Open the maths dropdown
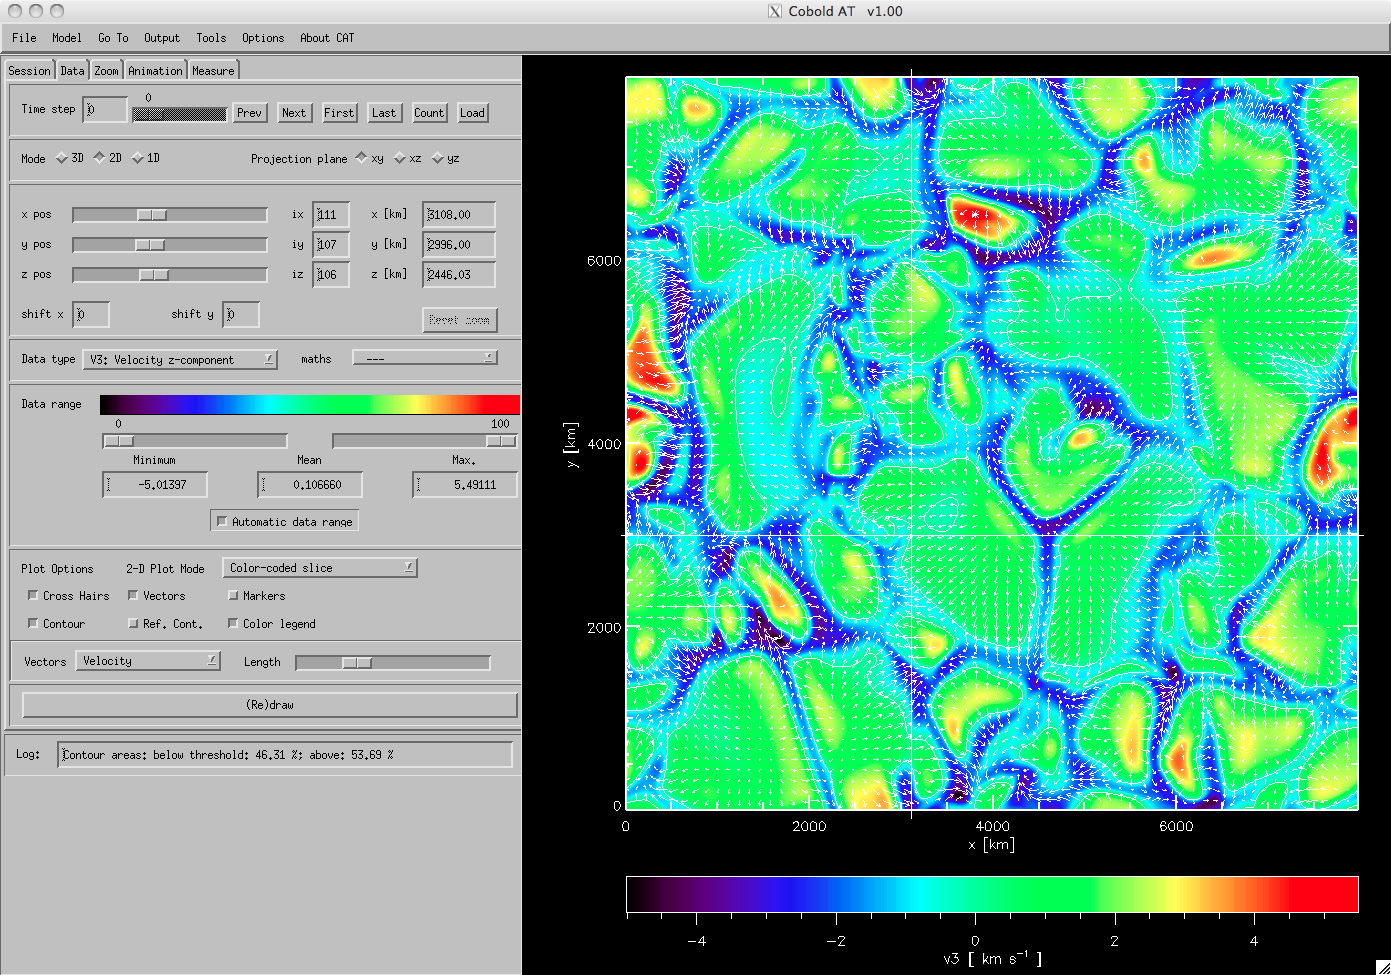This screenshot has height=975, width=1391. tap(425, 358)
